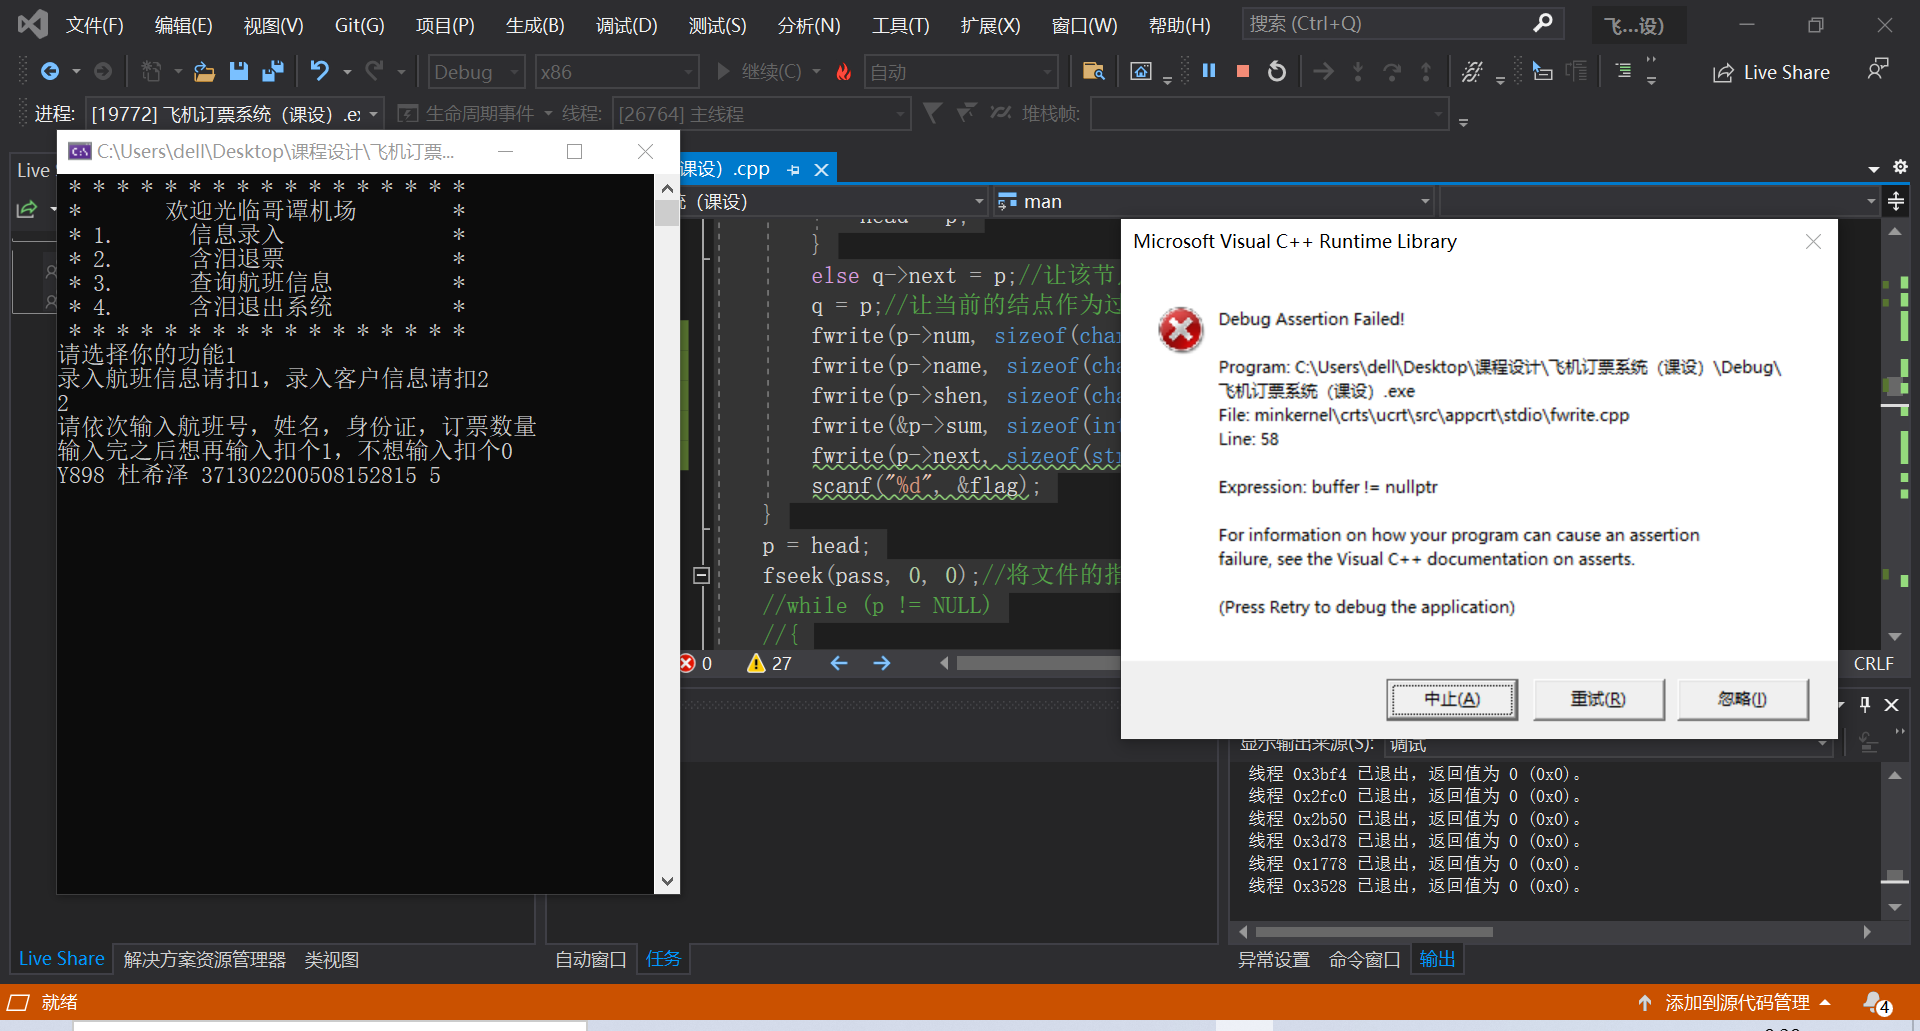Click the split editor icon
The width and height of the screenshot is (1920, 1031).
(1895, 201)
